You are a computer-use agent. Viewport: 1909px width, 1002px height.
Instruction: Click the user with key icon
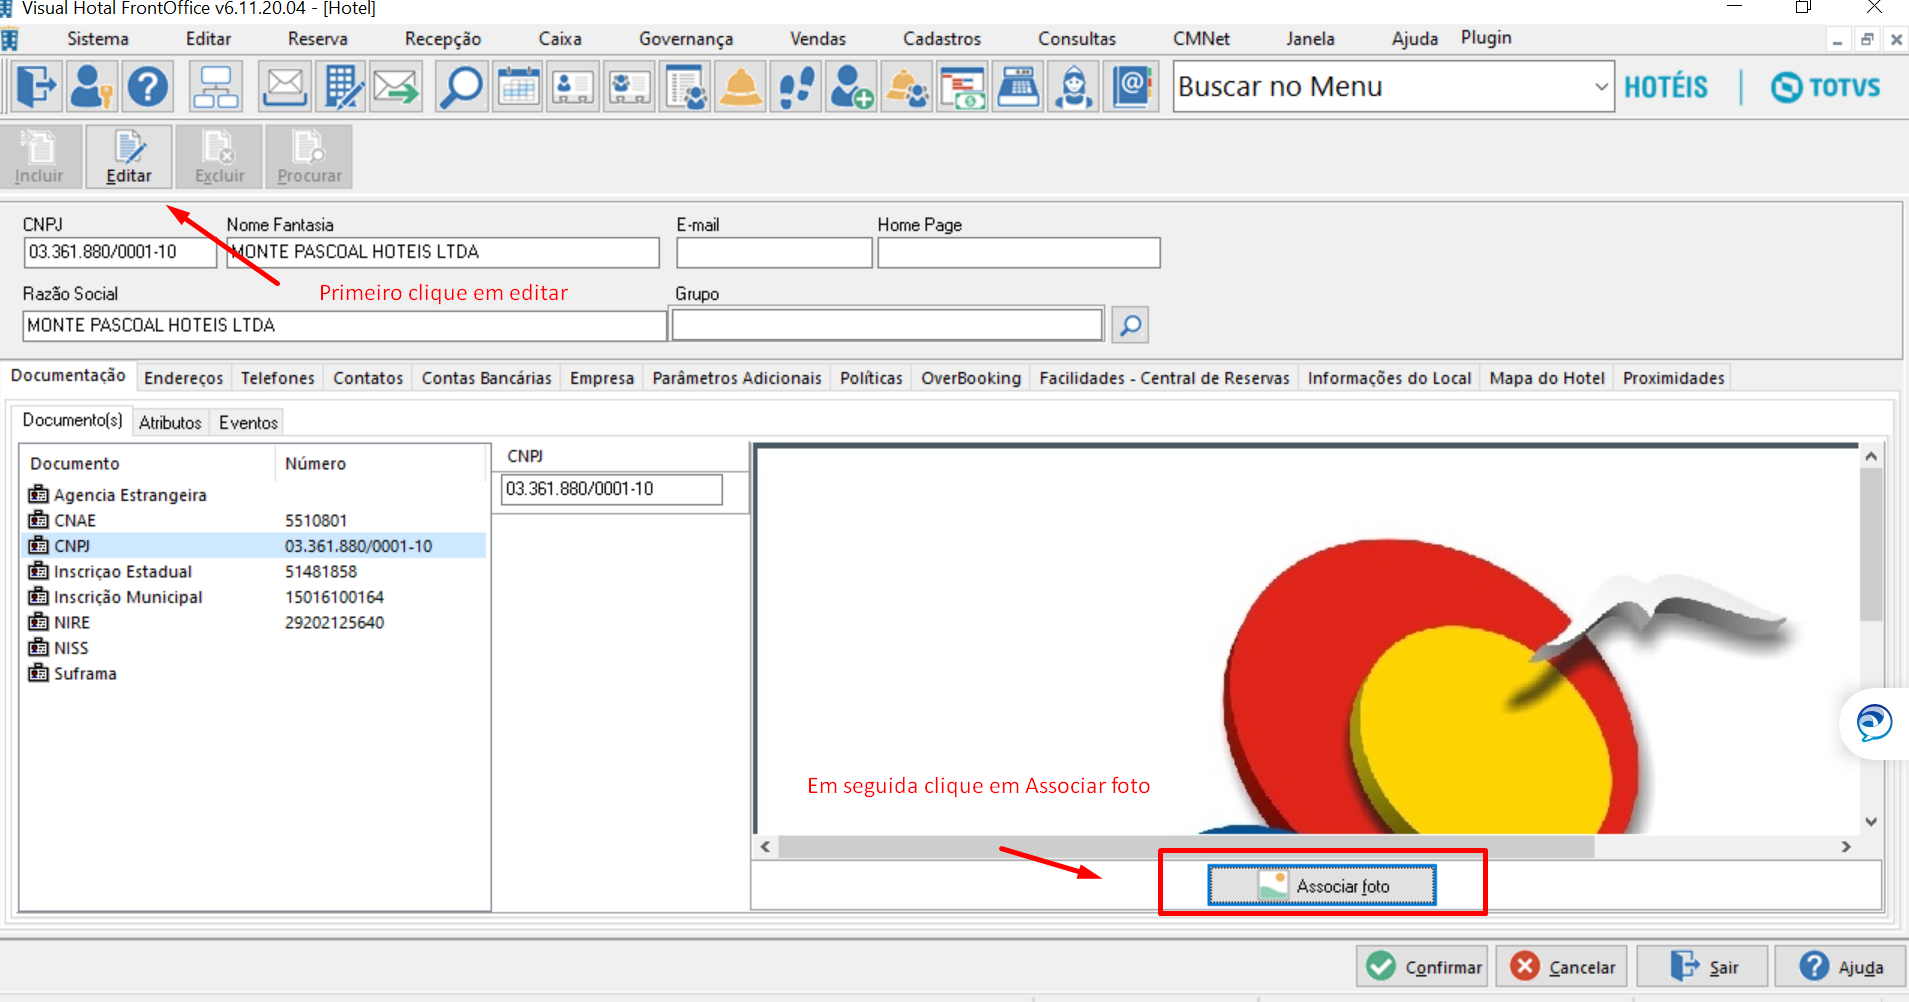(92, 87)
